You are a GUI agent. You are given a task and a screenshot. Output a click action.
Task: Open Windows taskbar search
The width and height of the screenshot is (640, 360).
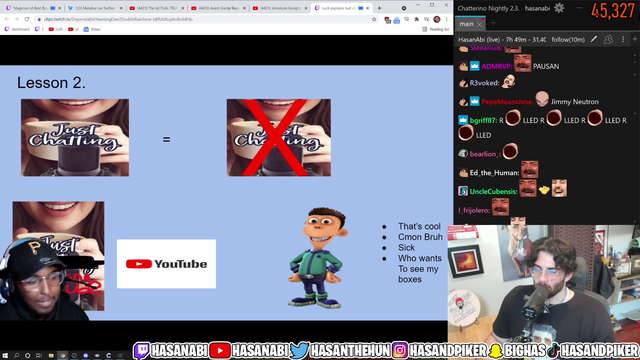16,356
